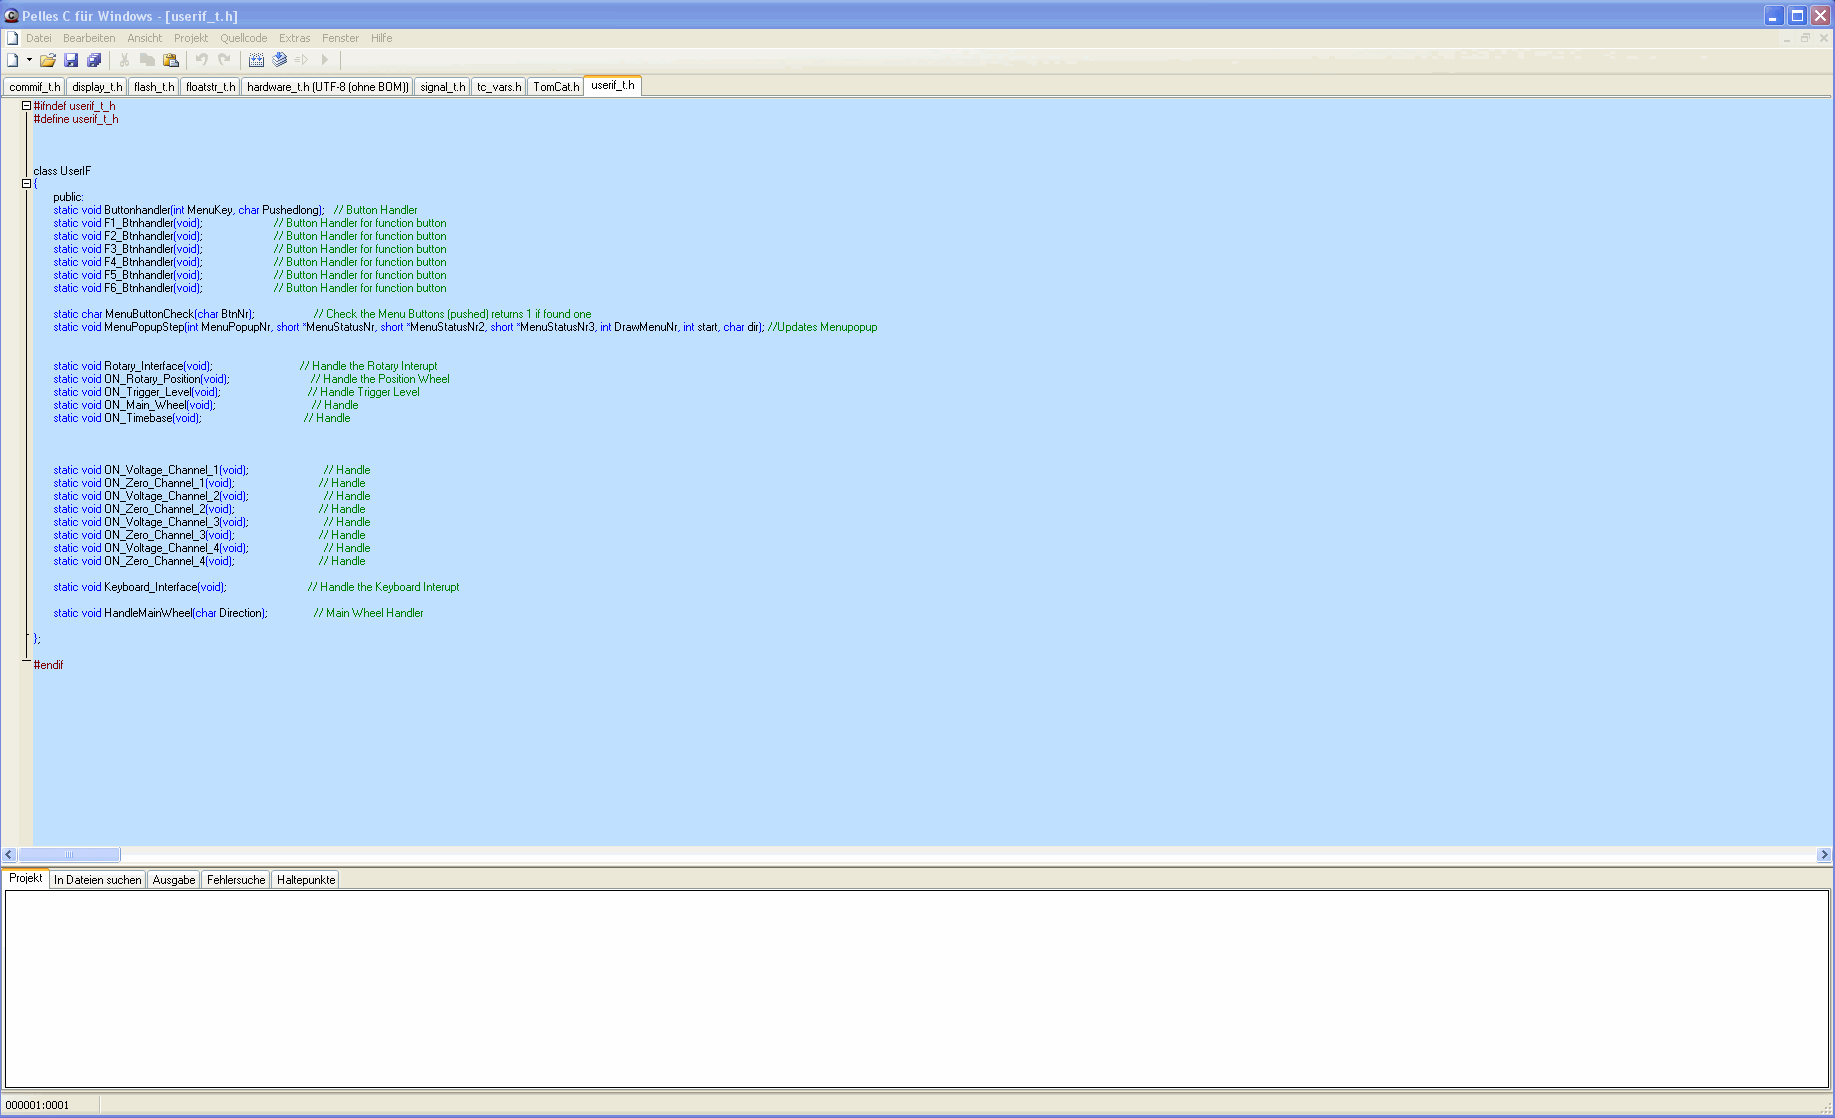Click the New file toolbar icon
The image size is (1835, 1118).
tap(13, 60)
